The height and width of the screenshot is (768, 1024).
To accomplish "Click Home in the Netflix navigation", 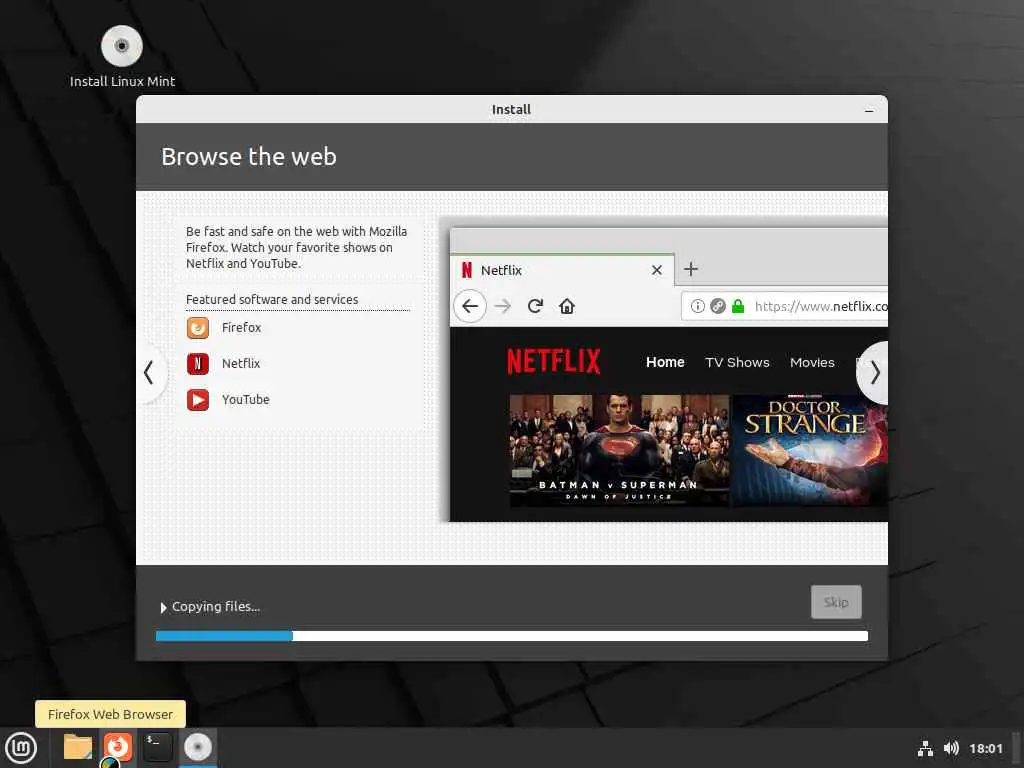I will click(665, 362).
